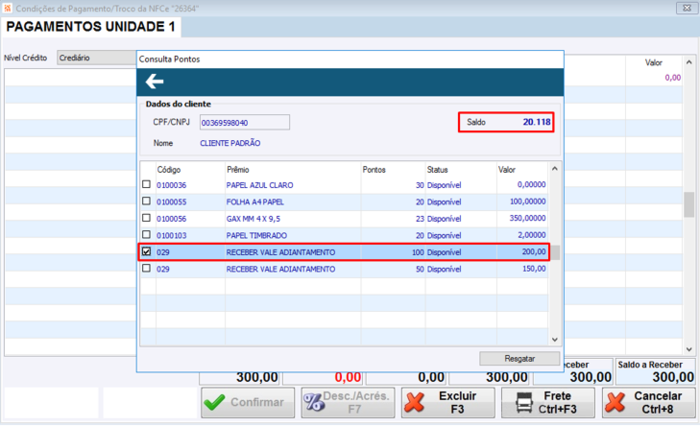Click the value 100,00000 cell
The width and height of the screenshot is (700, 427).
pyautogui.click(x=528, y=201)
